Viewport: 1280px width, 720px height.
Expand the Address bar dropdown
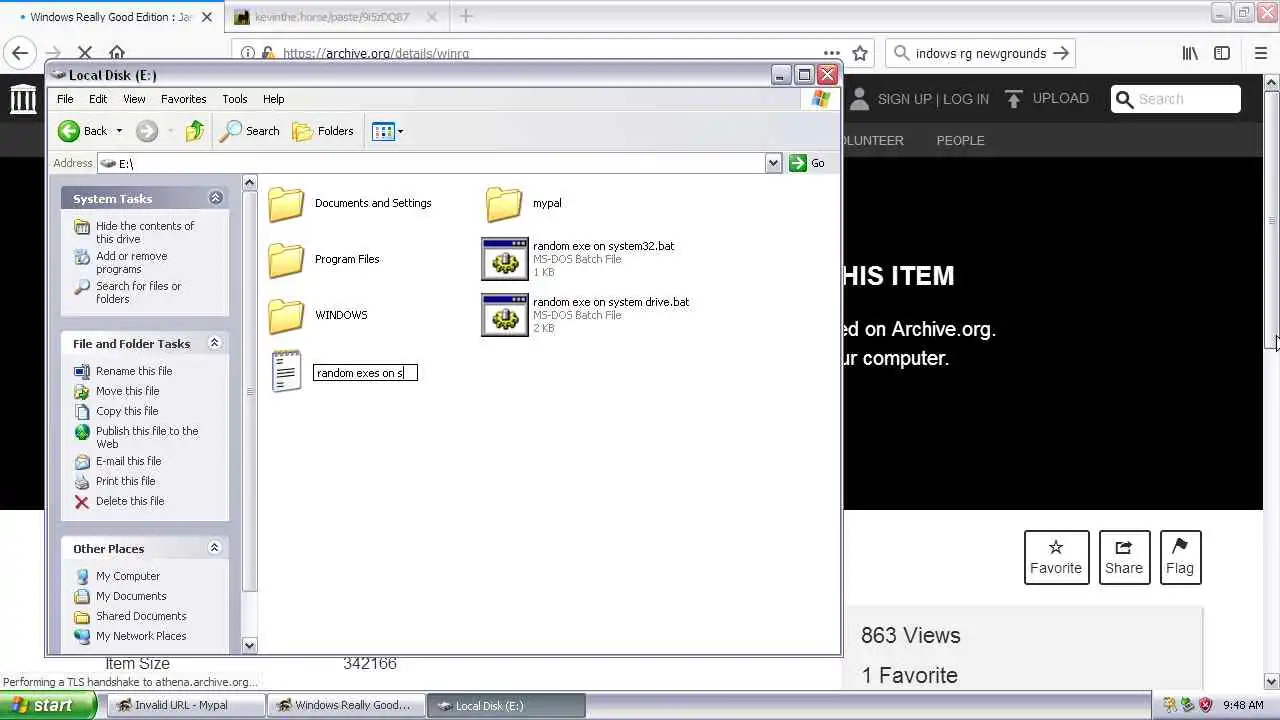coord(773,163)
